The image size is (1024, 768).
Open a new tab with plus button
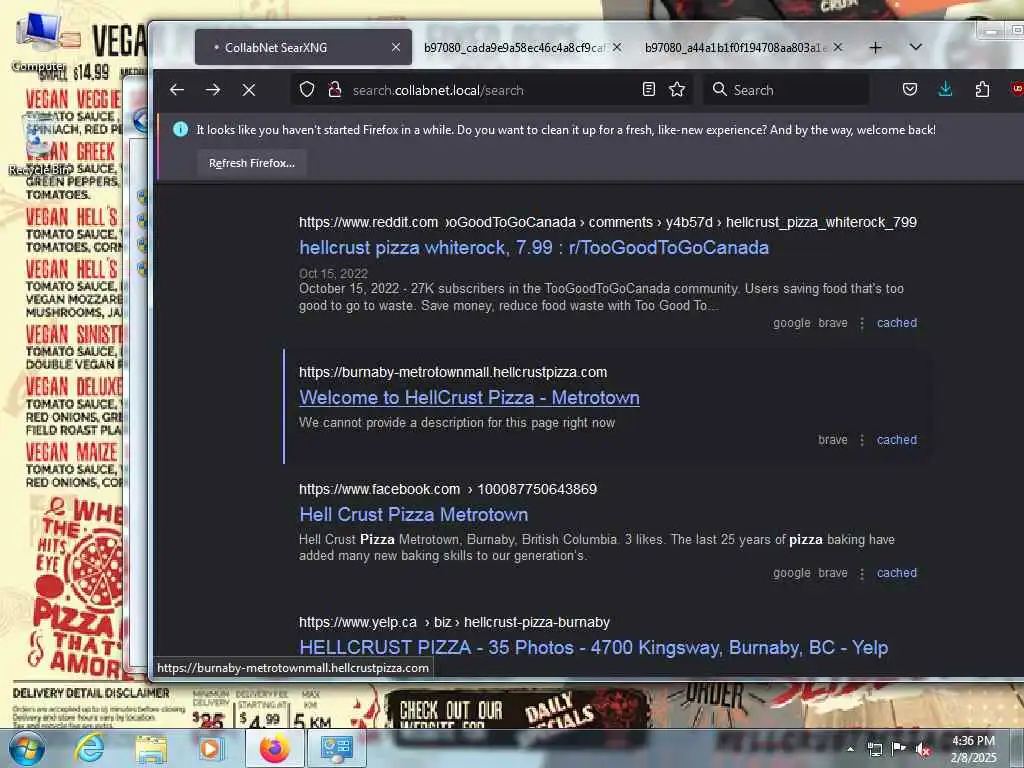[x=876, y=48]
